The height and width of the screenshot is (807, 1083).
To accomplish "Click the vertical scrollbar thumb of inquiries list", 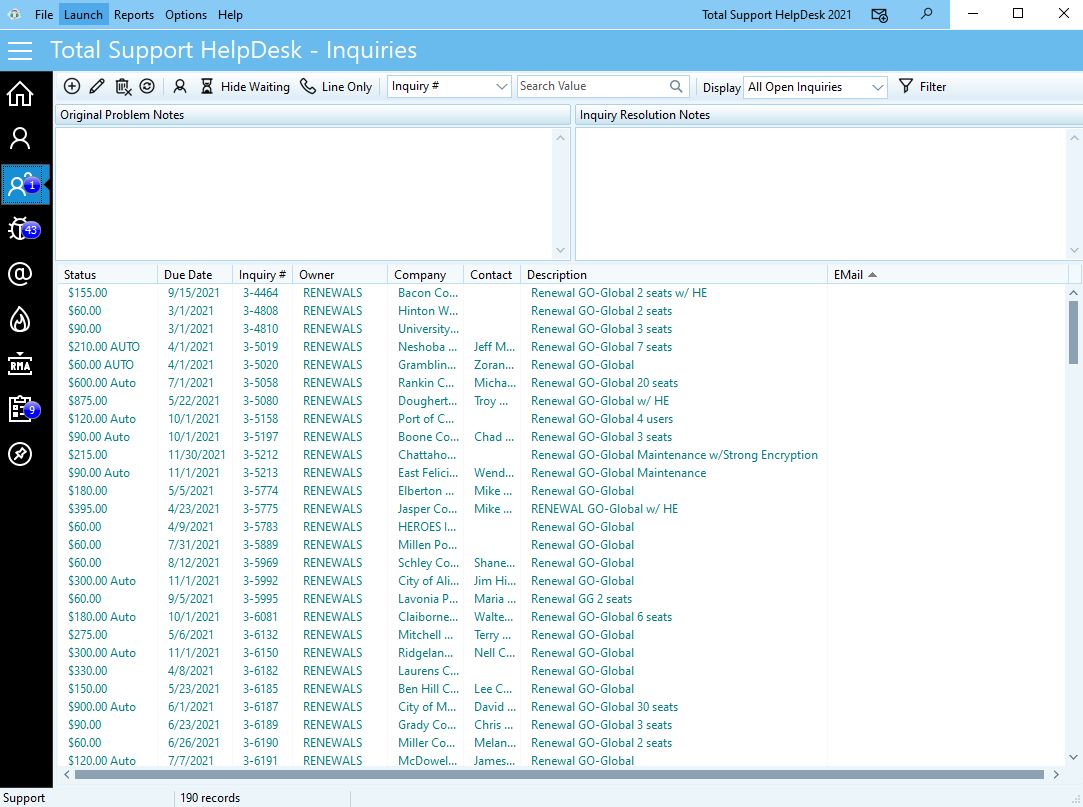I will tap(1073, 332).
